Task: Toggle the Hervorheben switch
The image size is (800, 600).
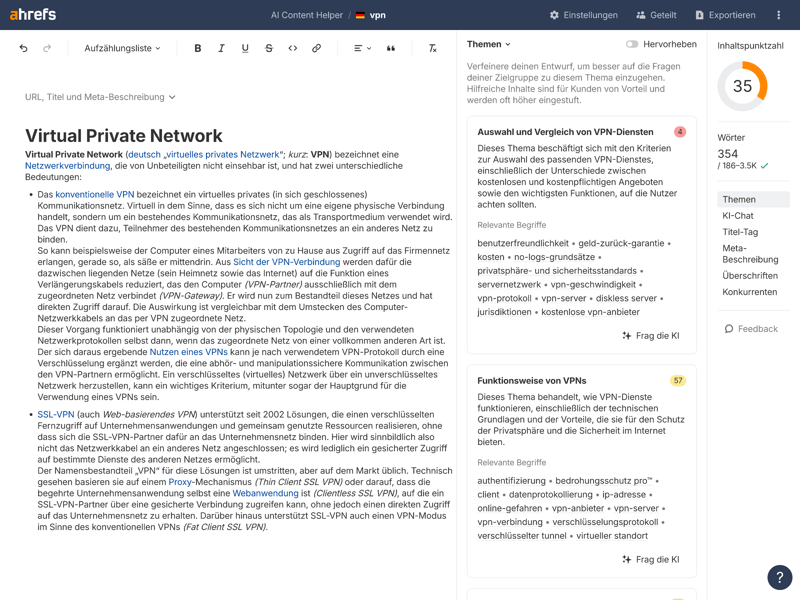Action: (x=632, y=44)
